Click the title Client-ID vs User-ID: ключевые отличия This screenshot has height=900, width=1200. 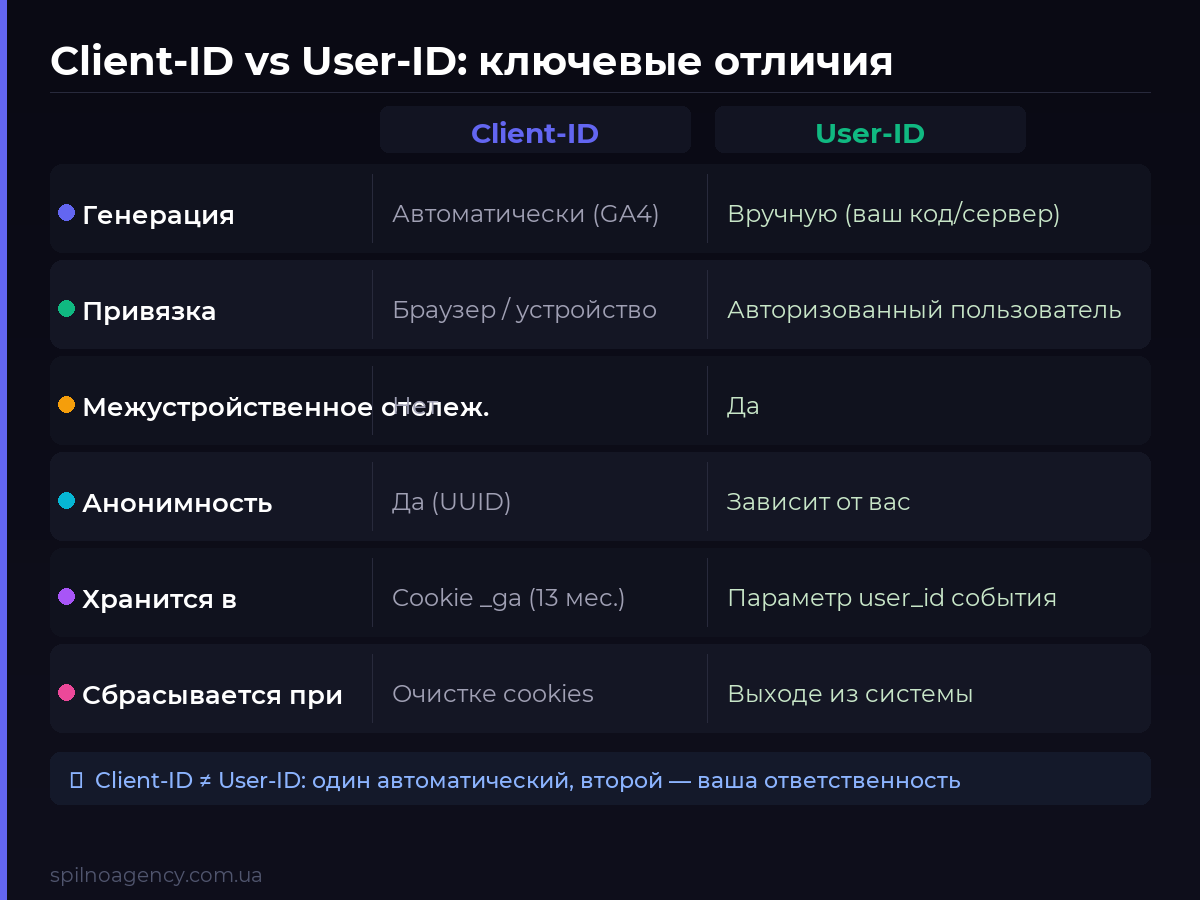(472, 62)
